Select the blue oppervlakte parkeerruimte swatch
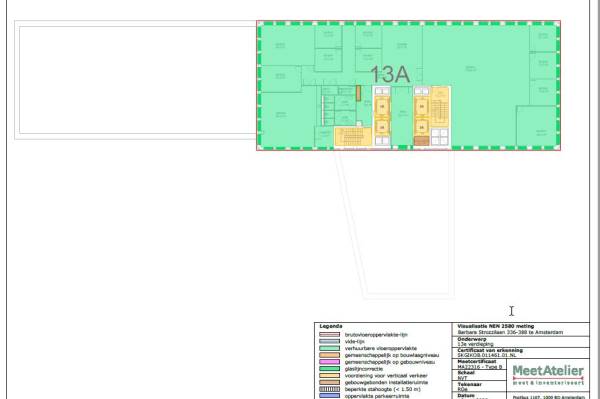The height and width of the screenshot is (399, 600). pos(329,396)
